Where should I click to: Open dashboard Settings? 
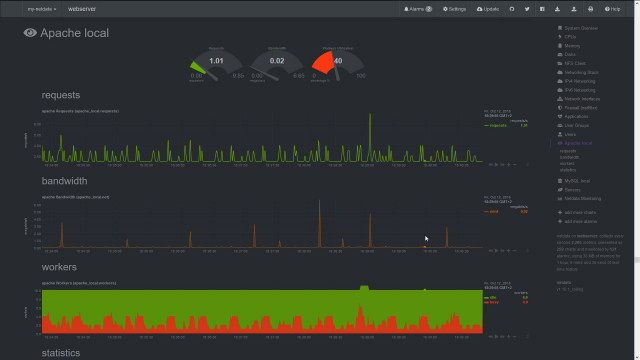tap(454, 9)
